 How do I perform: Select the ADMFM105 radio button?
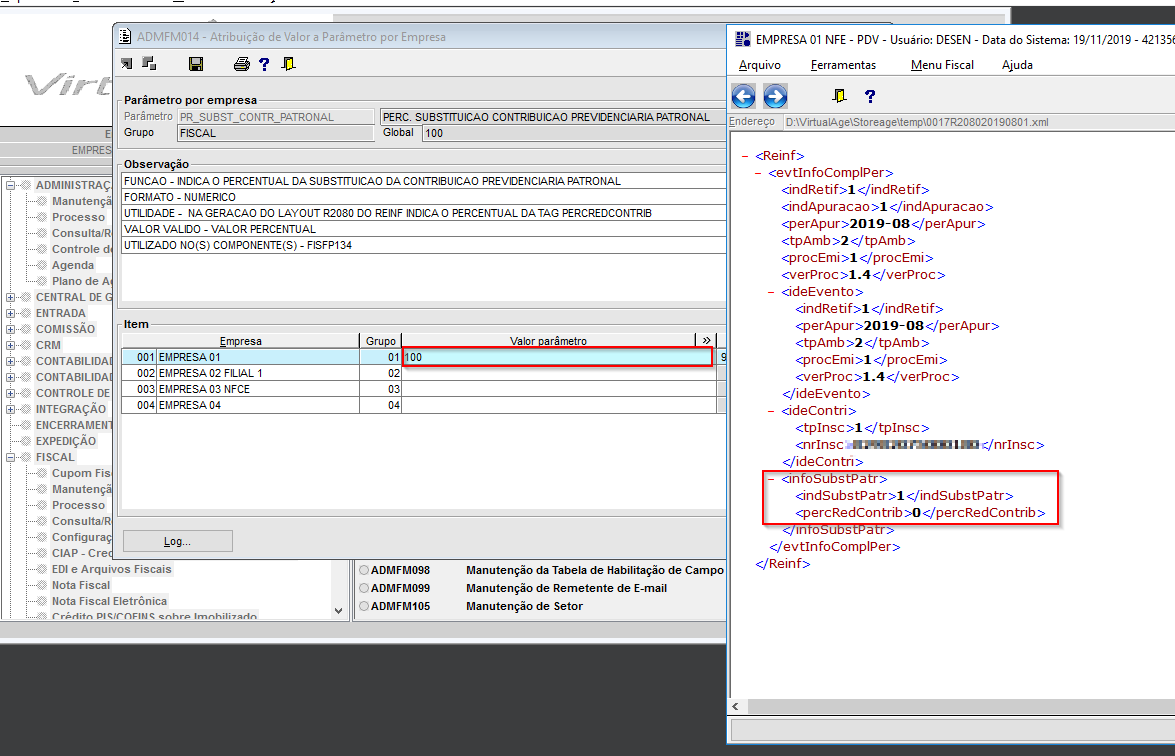point(364,606)
